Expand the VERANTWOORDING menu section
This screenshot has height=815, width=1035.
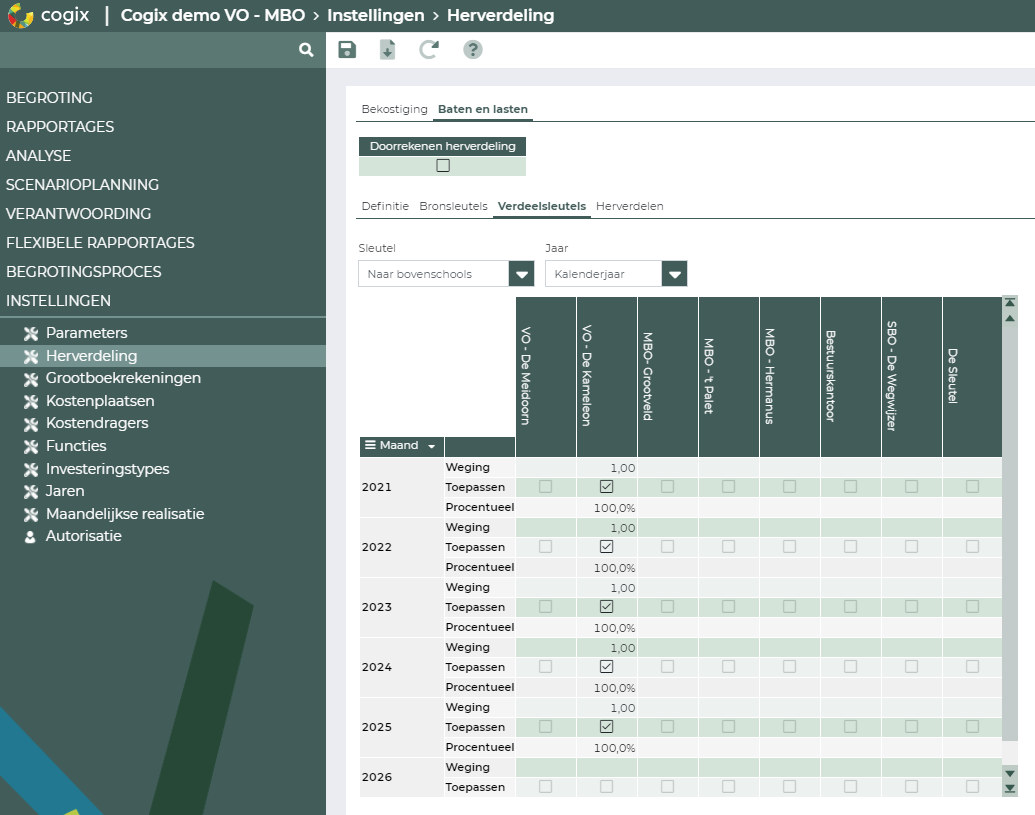point(79,214)
